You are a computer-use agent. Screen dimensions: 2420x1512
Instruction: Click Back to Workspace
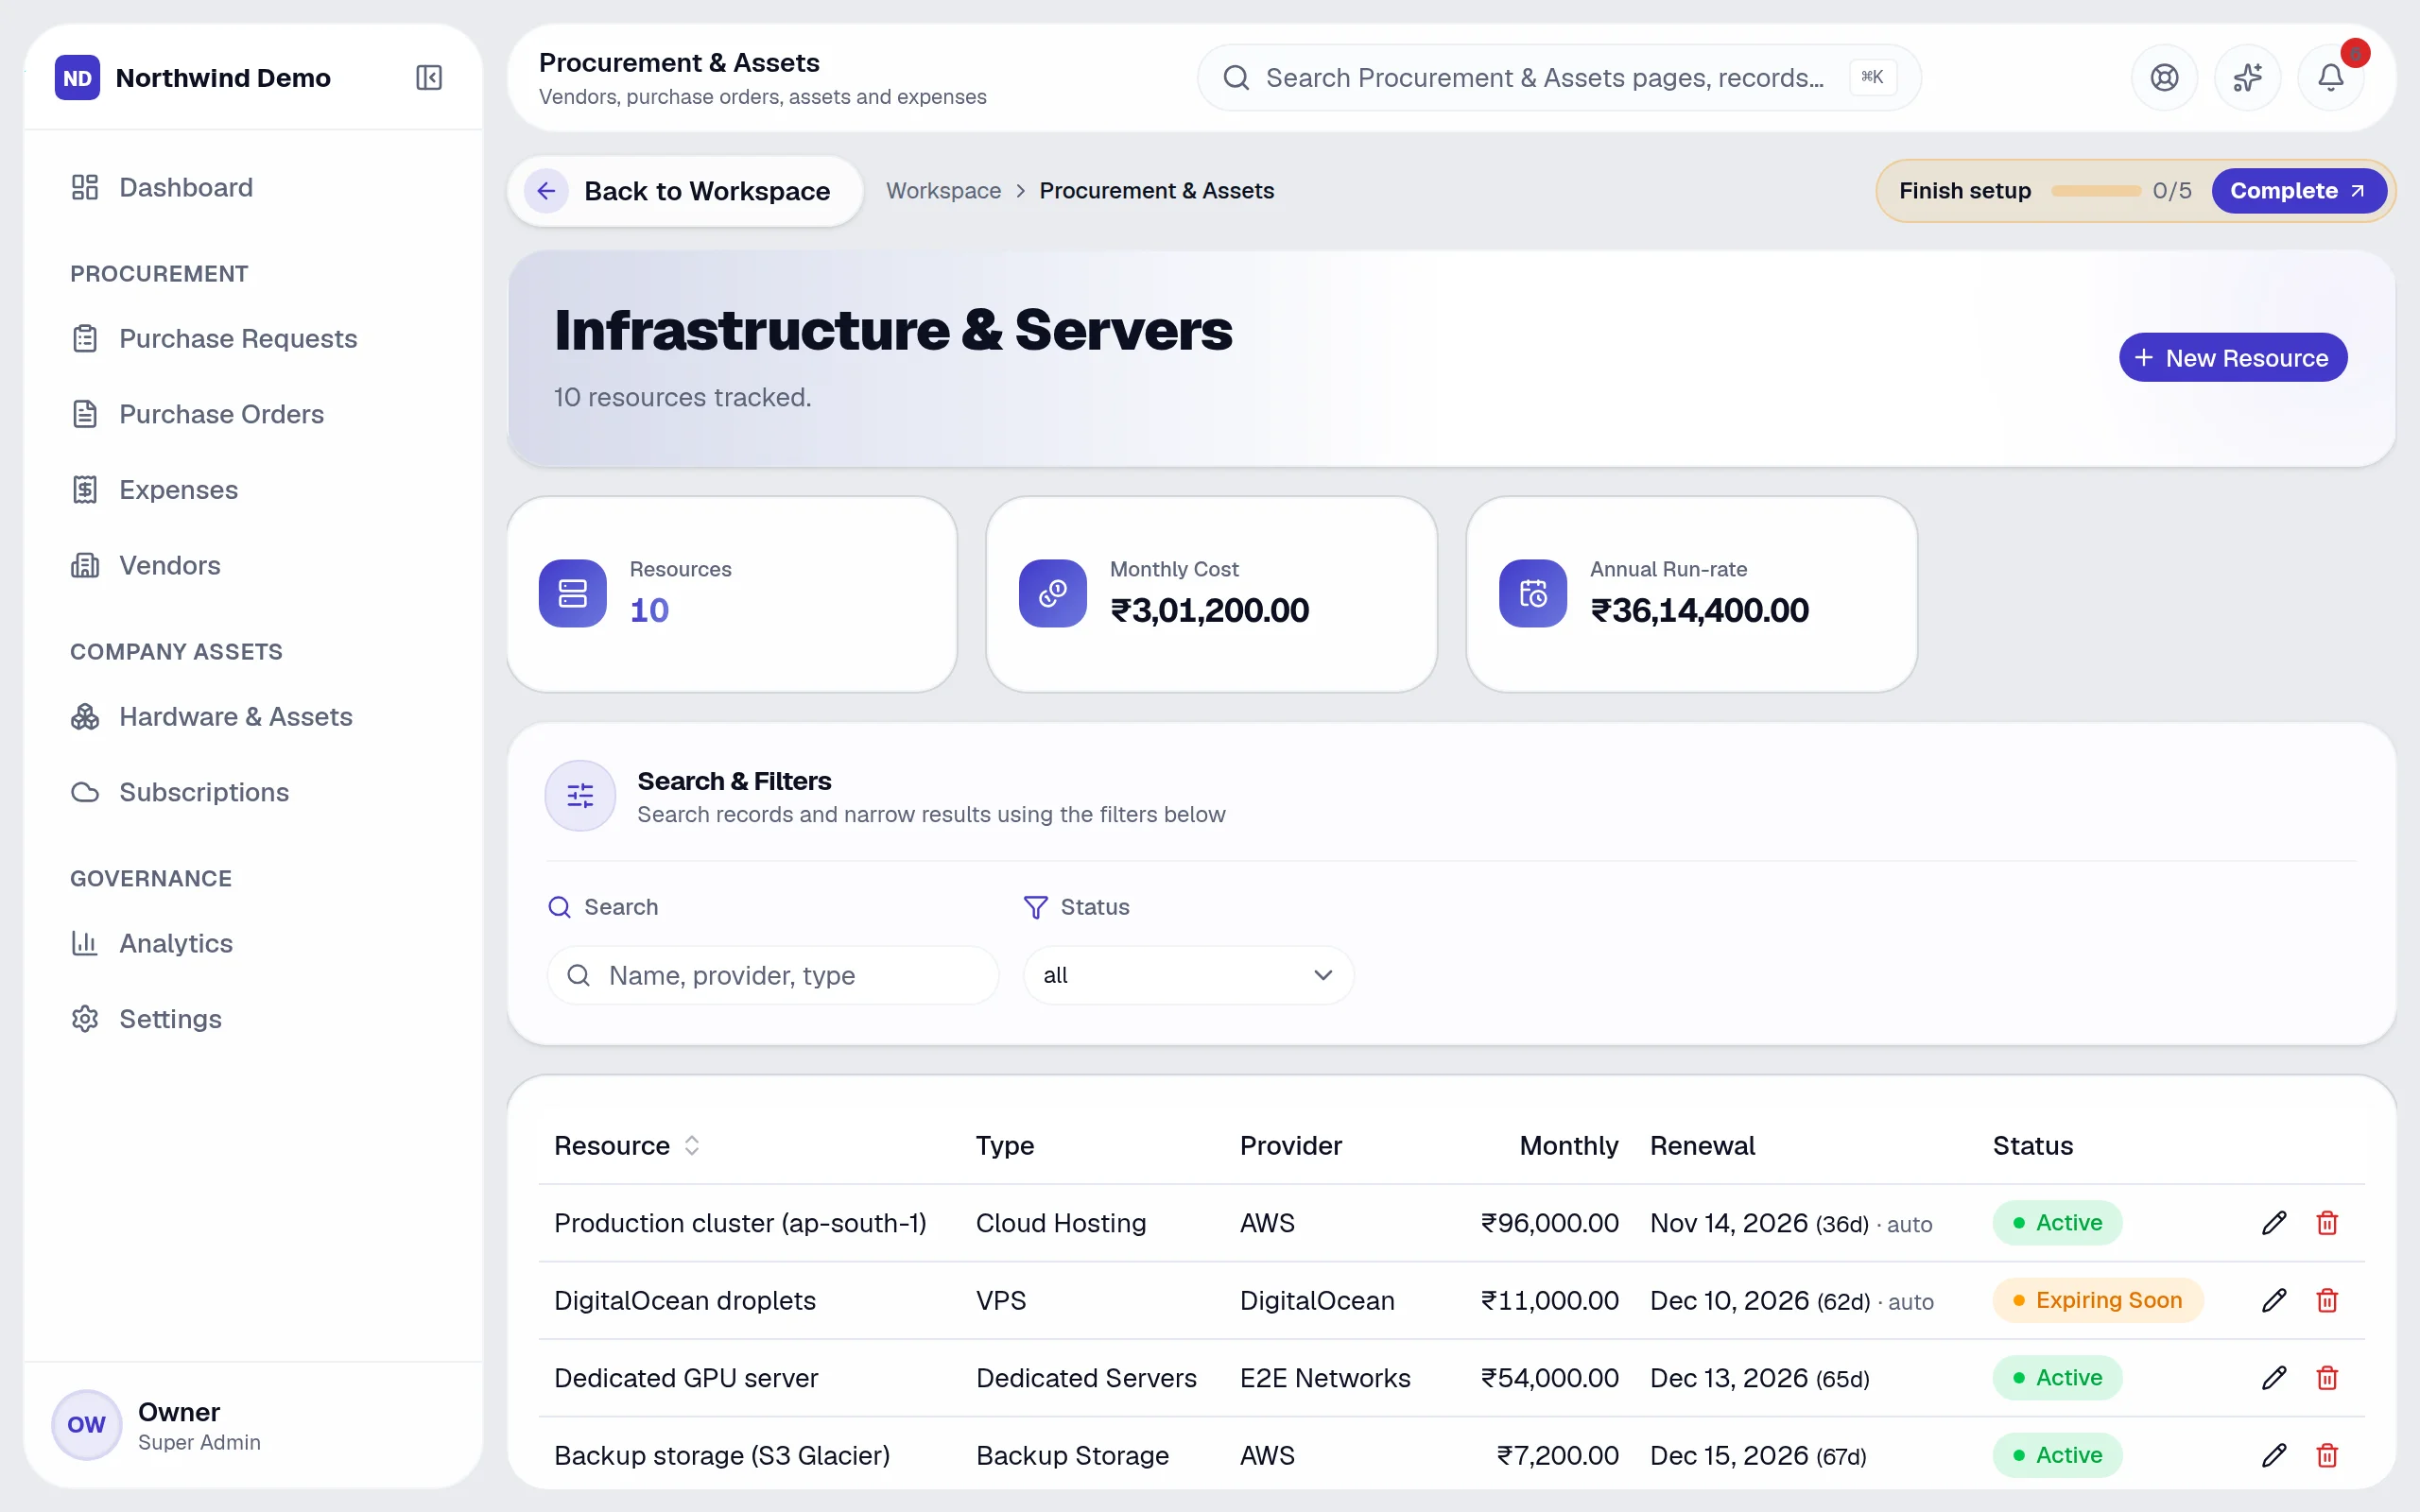click(685, 191)
